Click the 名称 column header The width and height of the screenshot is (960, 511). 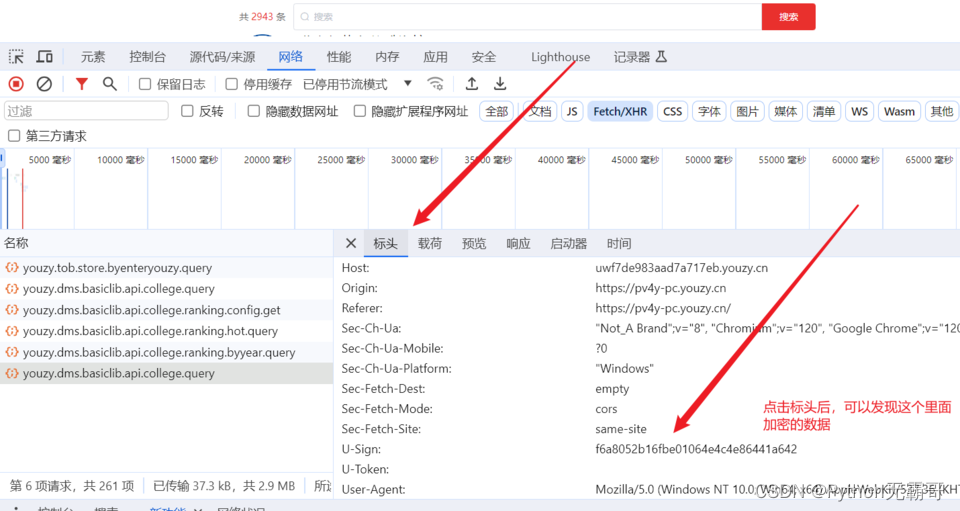[x=16, y=243]
